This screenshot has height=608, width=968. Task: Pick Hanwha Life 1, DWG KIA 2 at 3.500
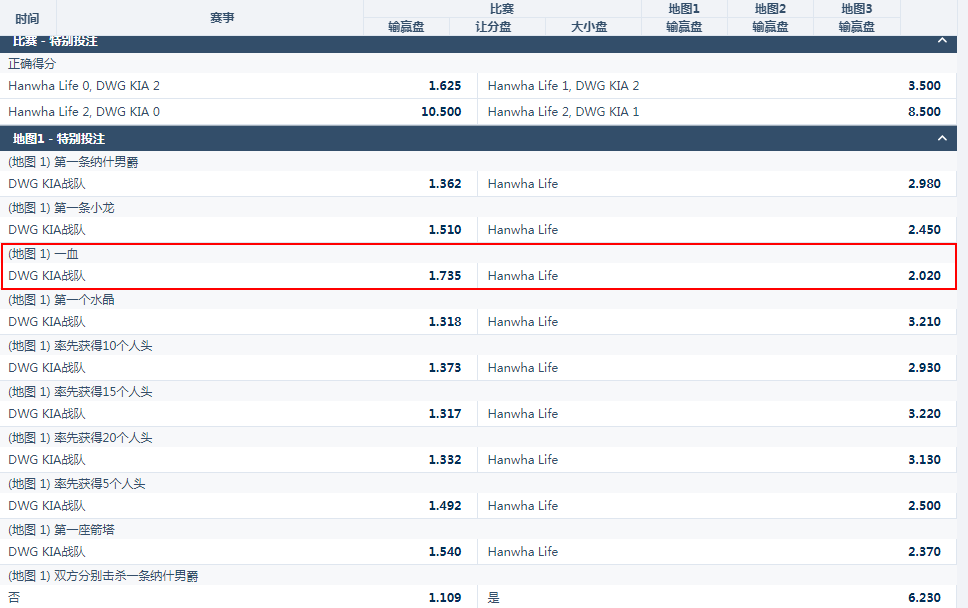tap(714, 86)
